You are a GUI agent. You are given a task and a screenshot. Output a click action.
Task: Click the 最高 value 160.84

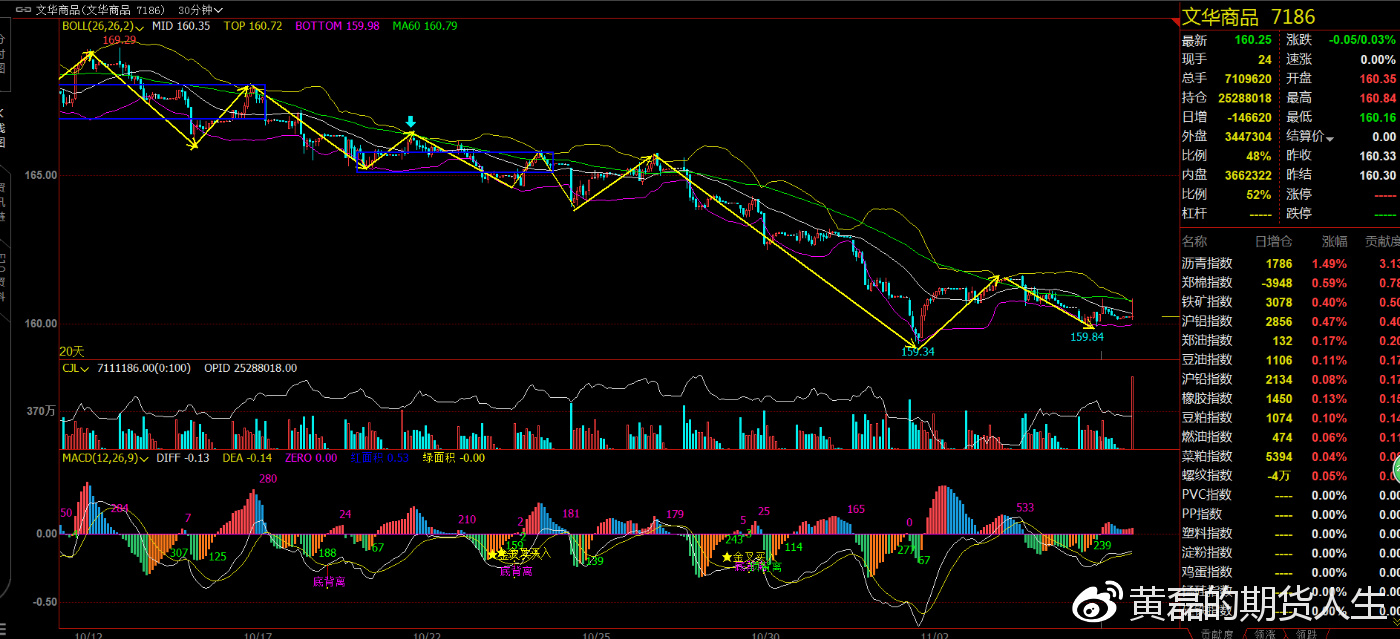pos(1377,98)
